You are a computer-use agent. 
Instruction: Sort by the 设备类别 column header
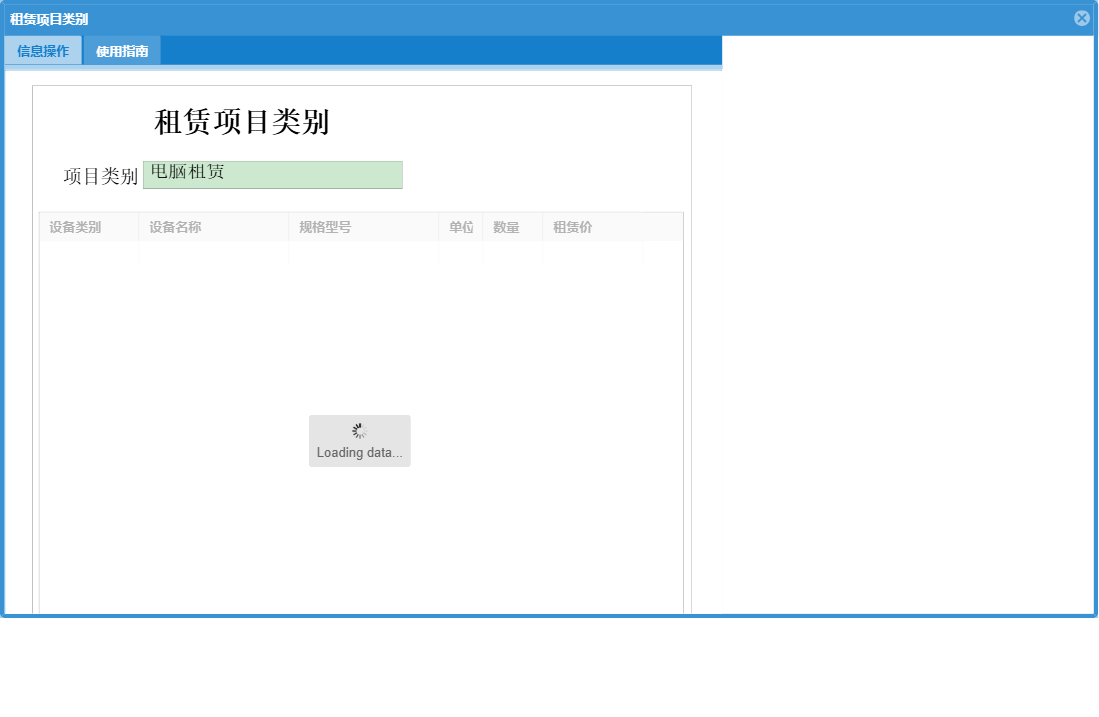(75, 227)
